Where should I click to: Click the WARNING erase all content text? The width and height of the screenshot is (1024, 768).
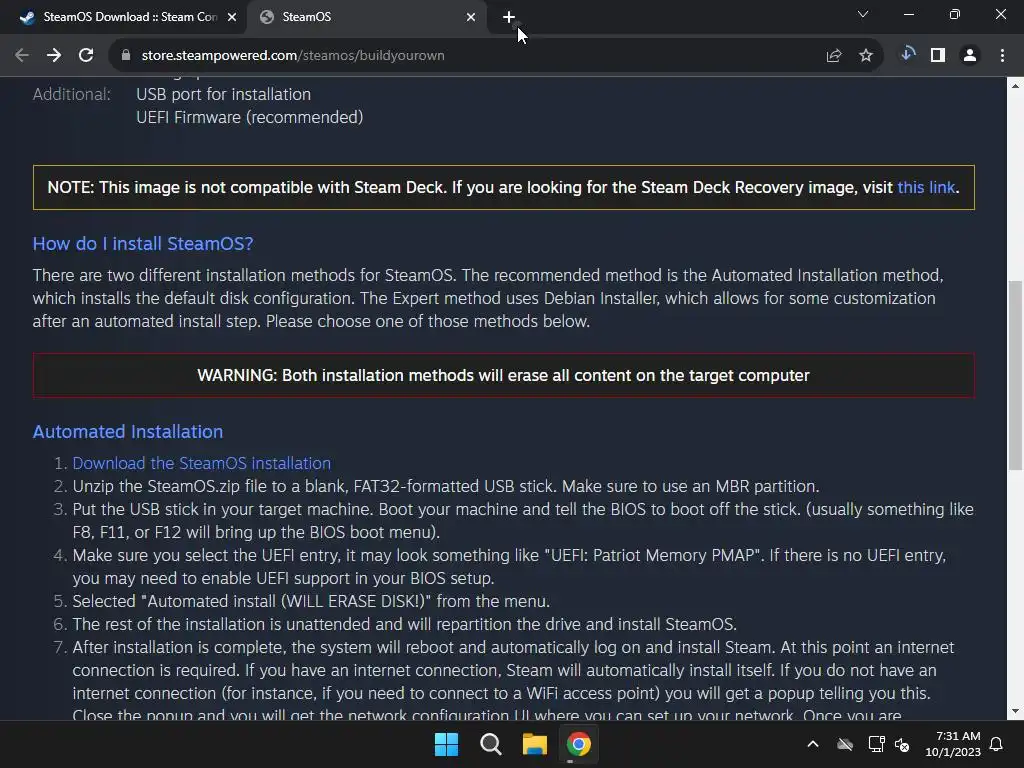tap(504, 376)
